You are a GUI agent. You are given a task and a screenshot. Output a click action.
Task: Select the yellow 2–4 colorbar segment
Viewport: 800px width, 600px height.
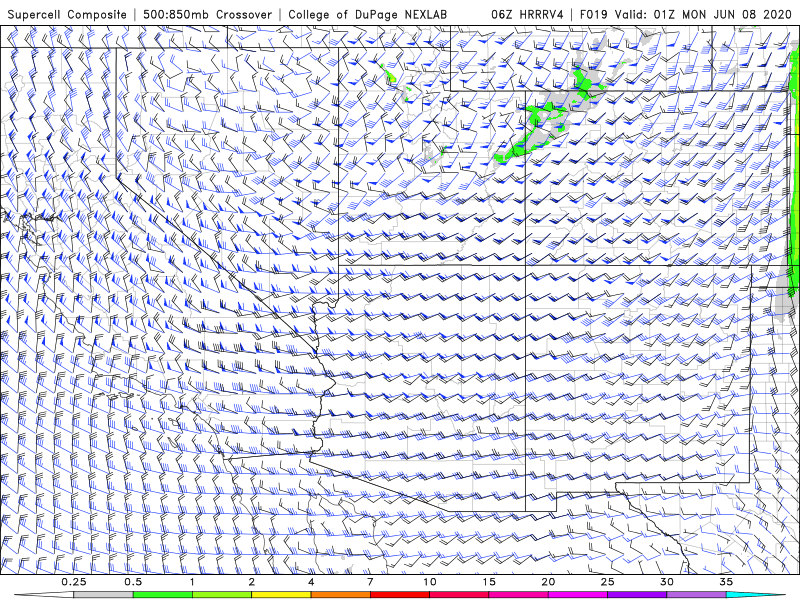pyautogui.click(x=281, y=595)
